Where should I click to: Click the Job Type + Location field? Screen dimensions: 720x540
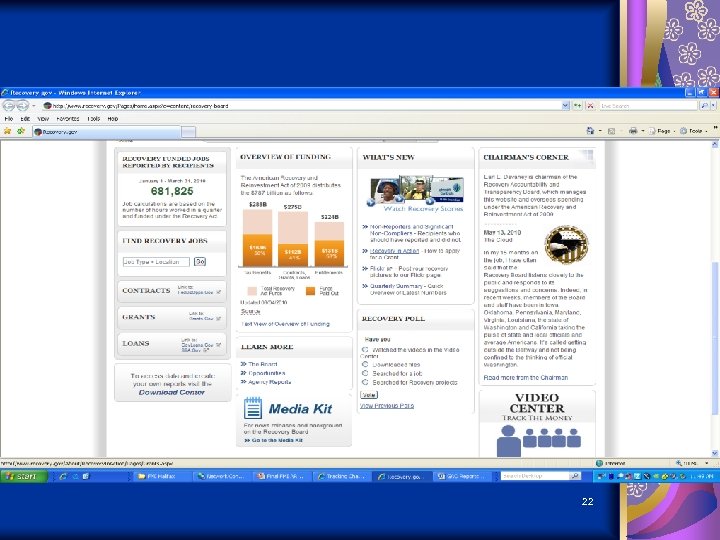156,262
